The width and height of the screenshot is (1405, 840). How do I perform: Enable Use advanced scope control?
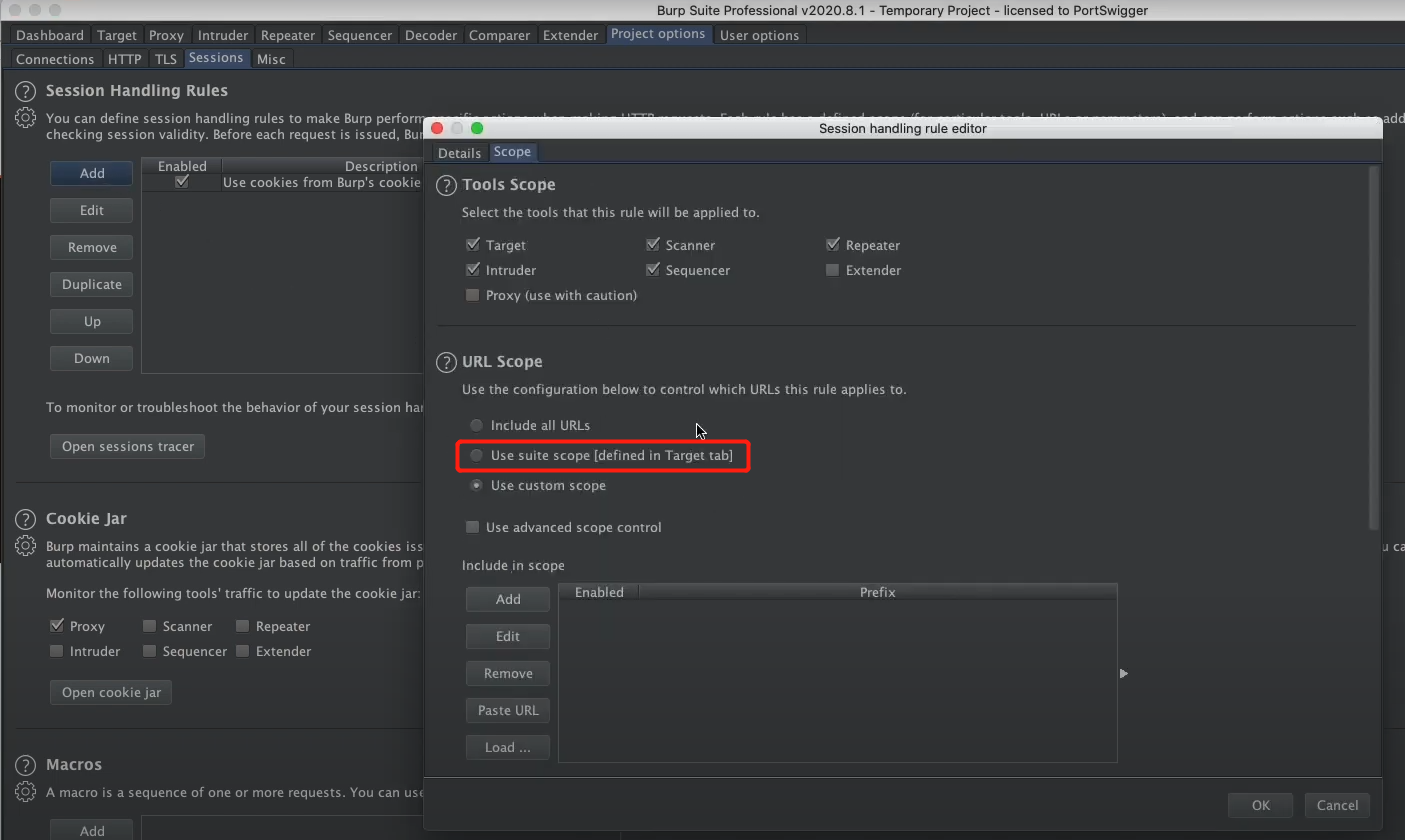click(473, 527)
